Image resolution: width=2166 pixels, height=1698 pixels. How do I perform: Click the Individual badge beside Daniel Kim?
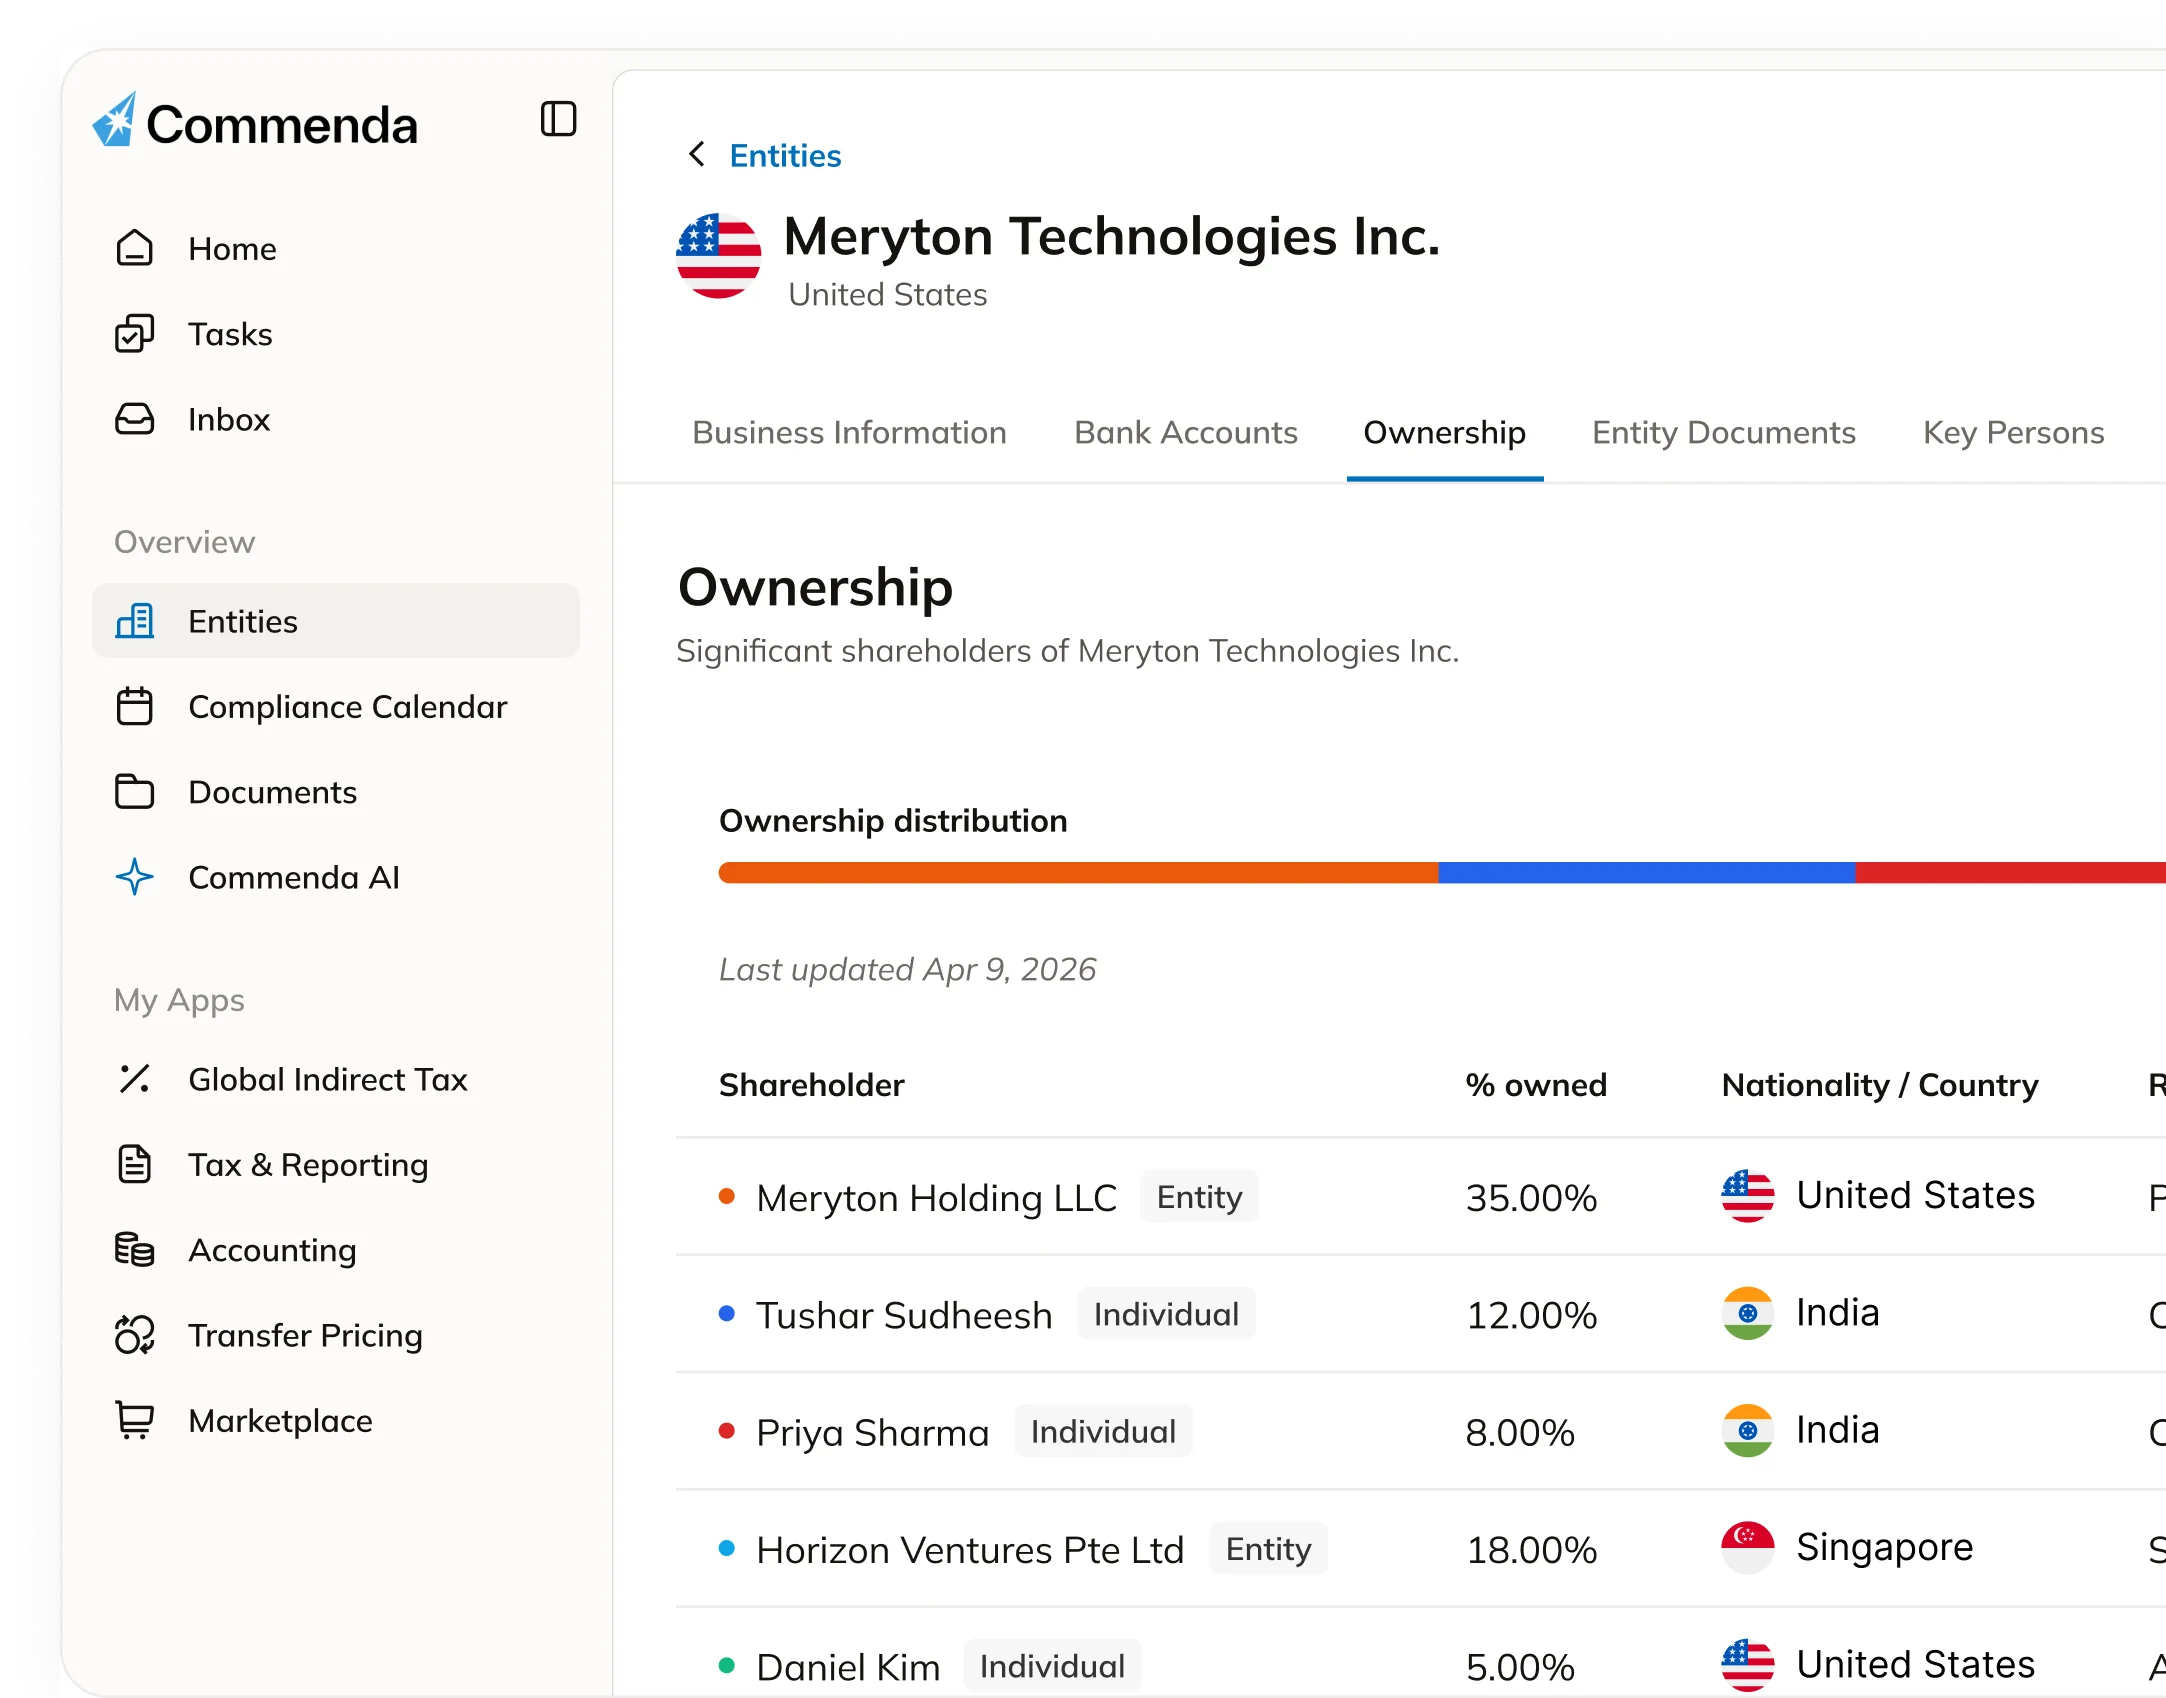click(x=1052, y=1666)
